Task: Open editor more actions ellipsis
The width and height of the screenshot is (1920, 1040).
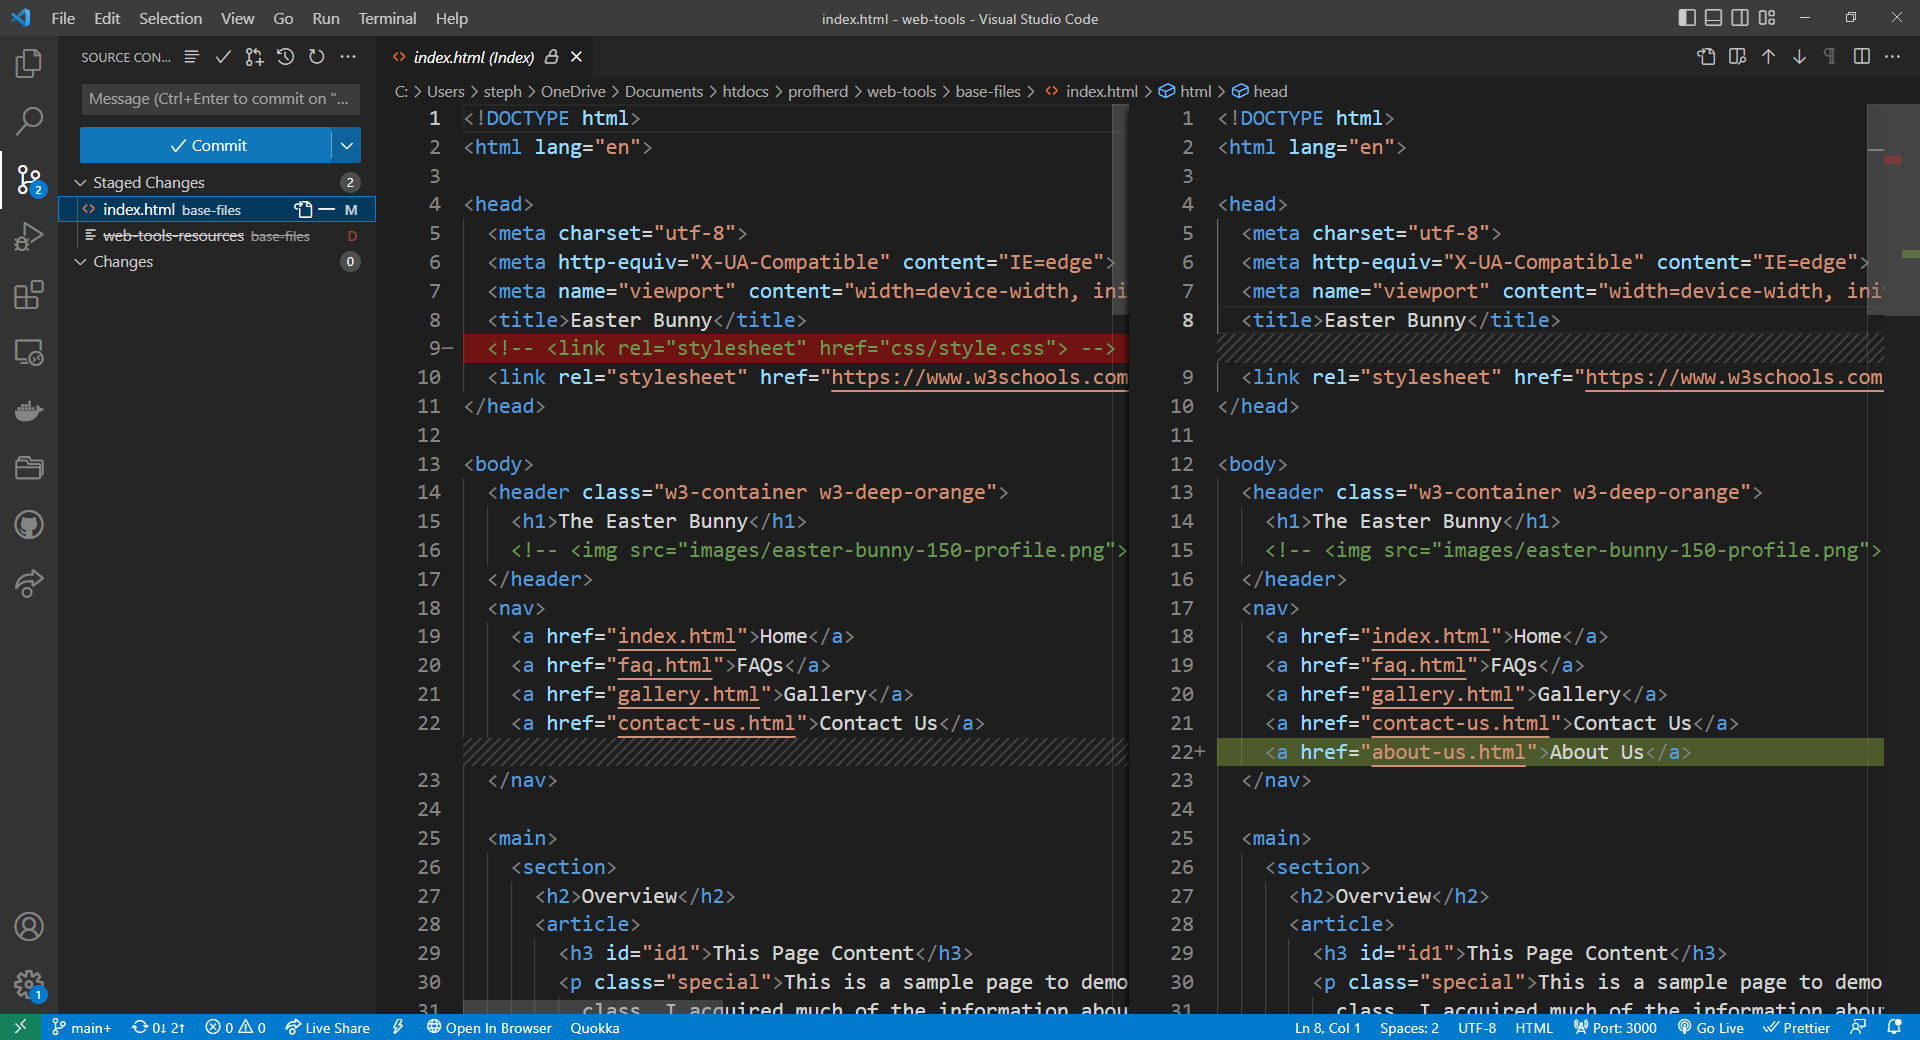Action: click(x=1892, y=57)
